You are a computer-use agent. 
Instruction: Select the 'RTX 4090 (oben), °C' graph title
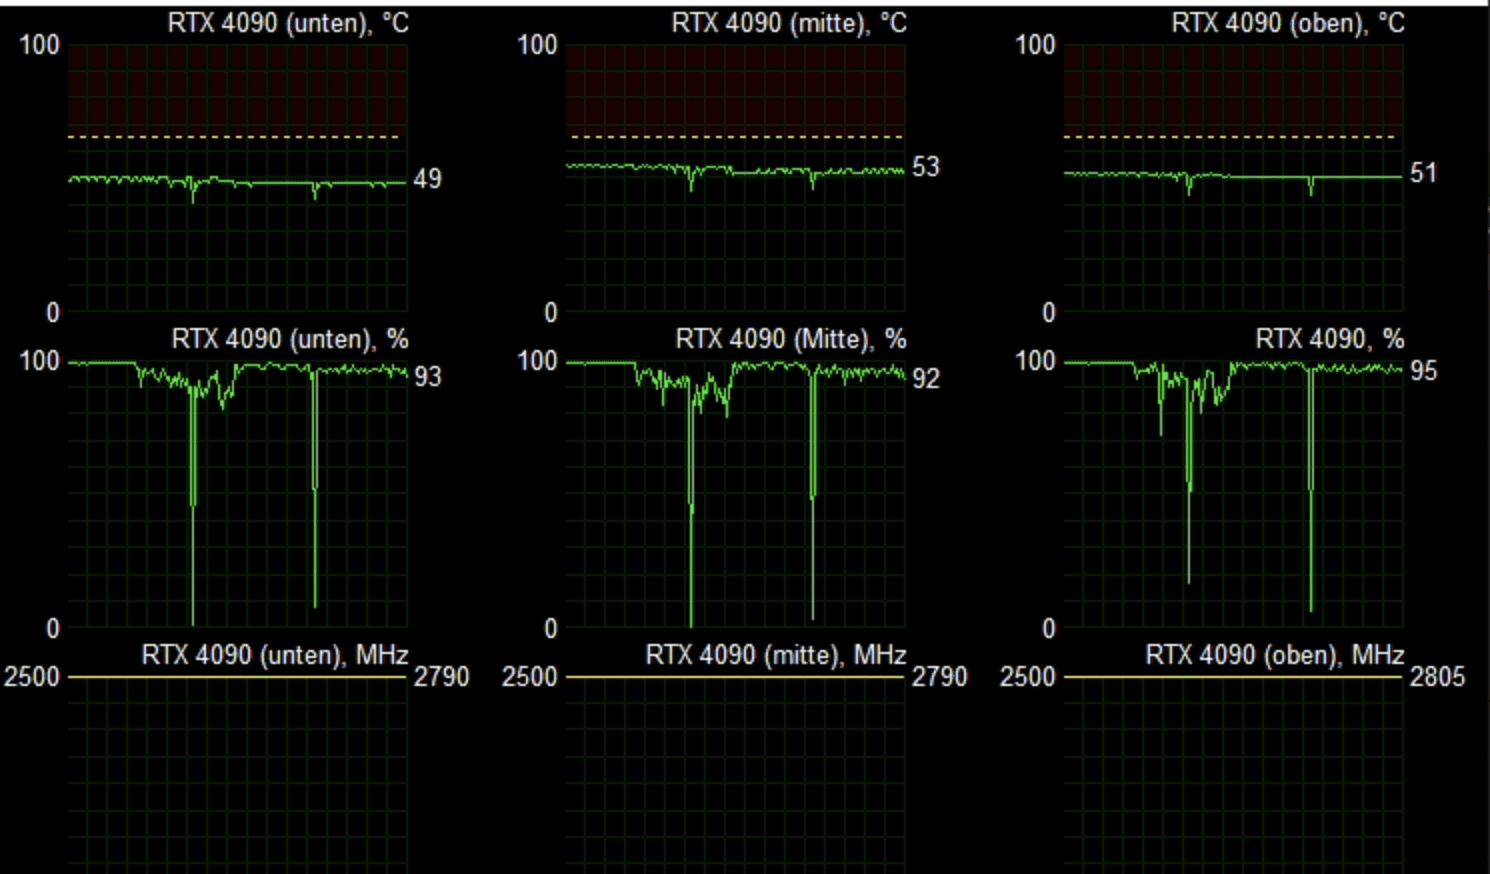[x=1288, y=23]
